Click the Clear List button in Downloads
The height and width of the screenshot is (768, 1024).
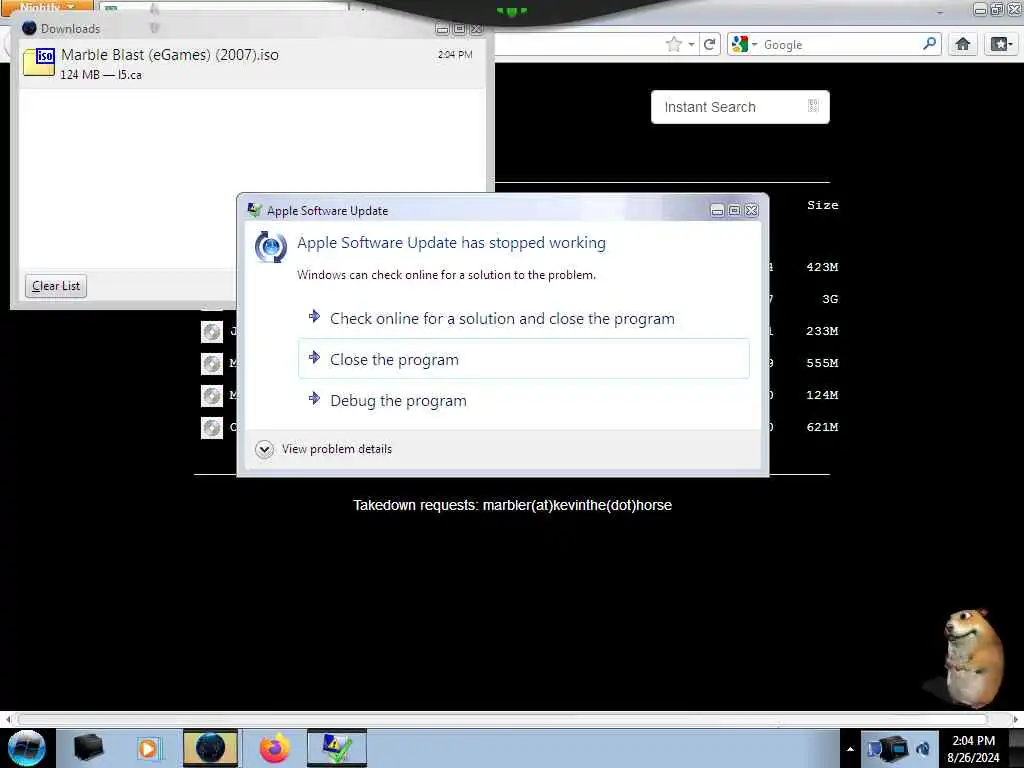(56, 286)
